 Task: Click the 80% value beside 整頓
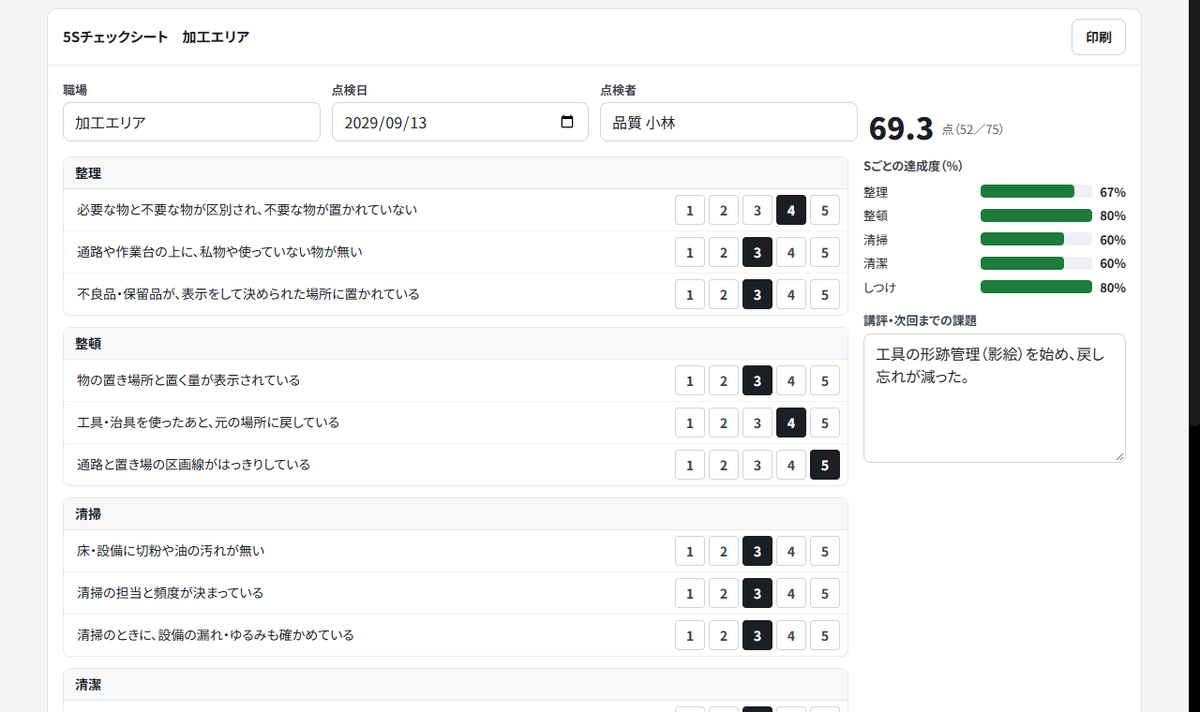point(1112,216)
